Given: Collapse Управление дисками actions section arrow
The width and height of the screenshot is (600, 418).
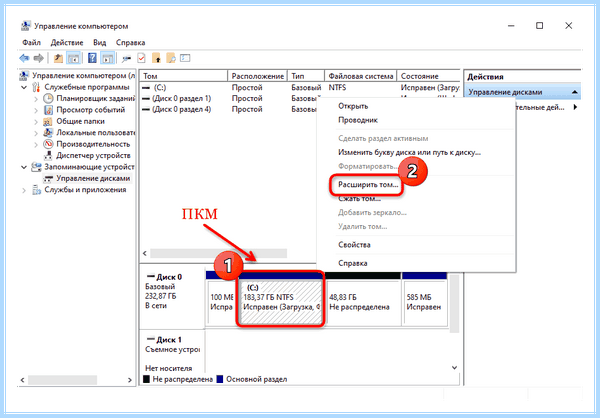Looking at the screenshot, I should pos(575,92).
